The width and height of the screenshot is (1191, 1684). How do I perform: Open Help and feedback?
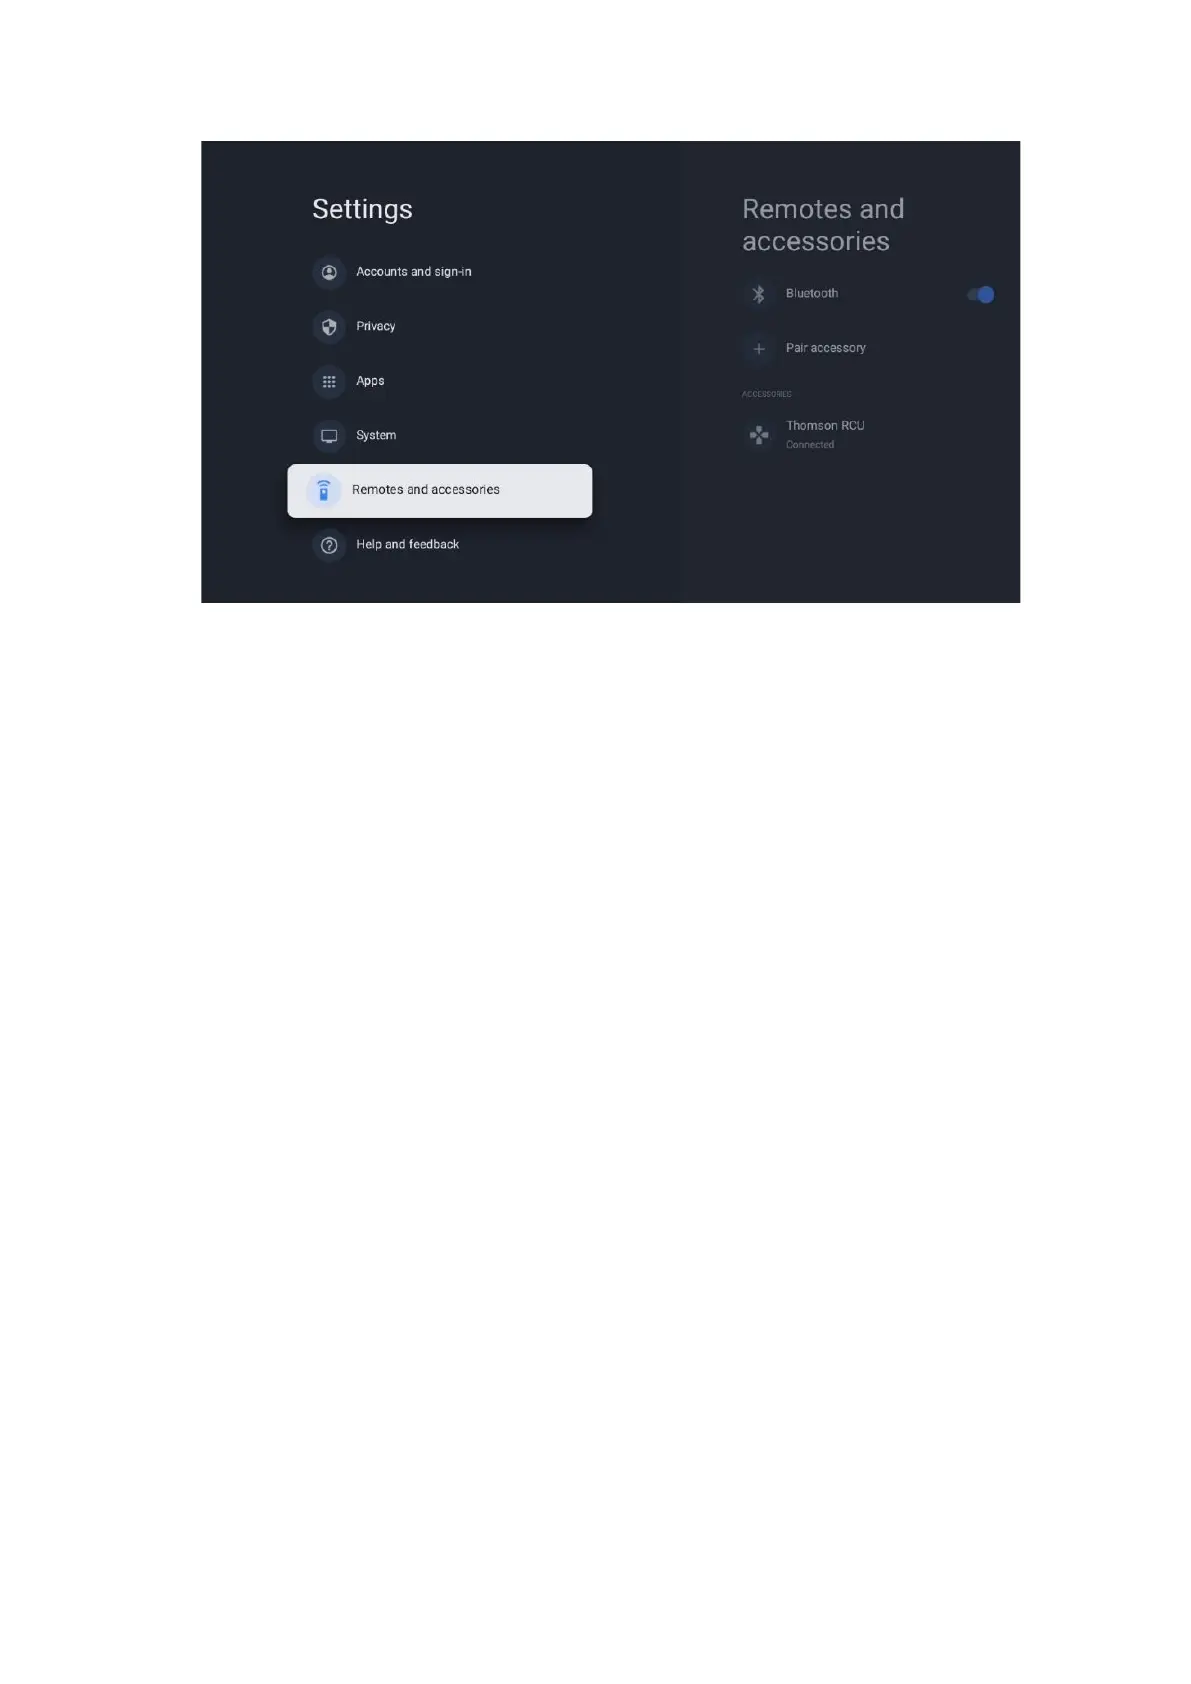407,545
